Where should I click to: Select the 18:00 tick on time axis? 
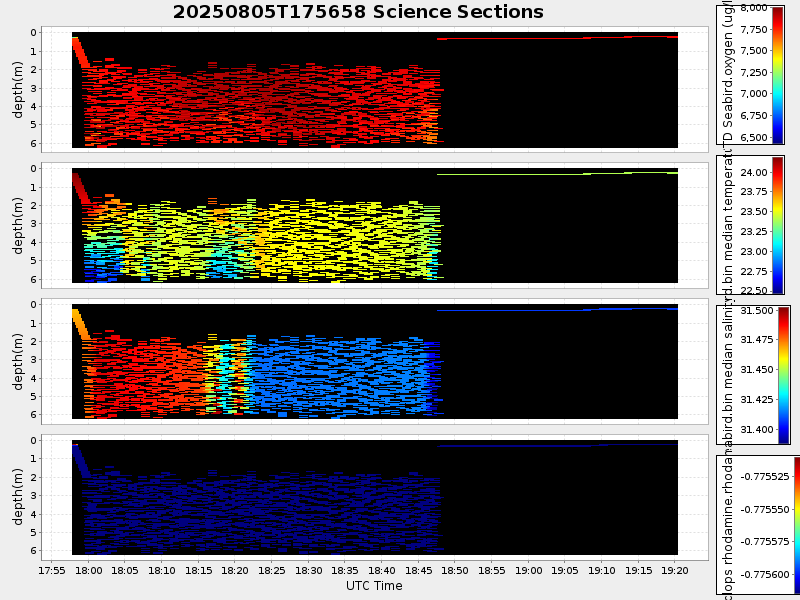[x=88, y=570]
